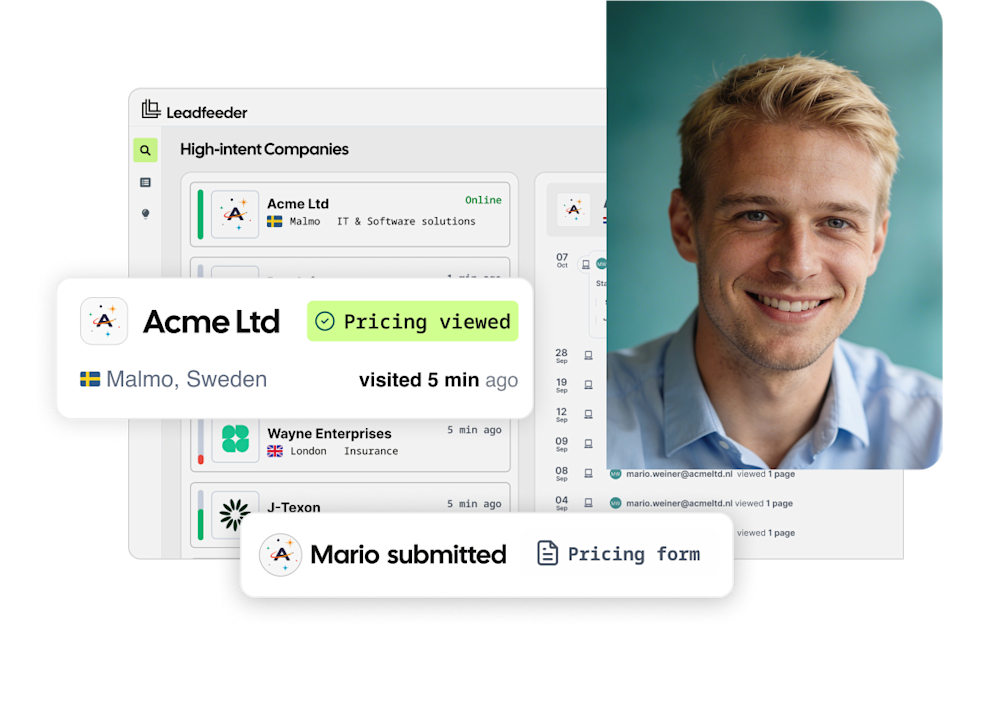Select the 19 Sep timeline date
This screenshot has width=1000, height=726.
(x=561, y=385)
